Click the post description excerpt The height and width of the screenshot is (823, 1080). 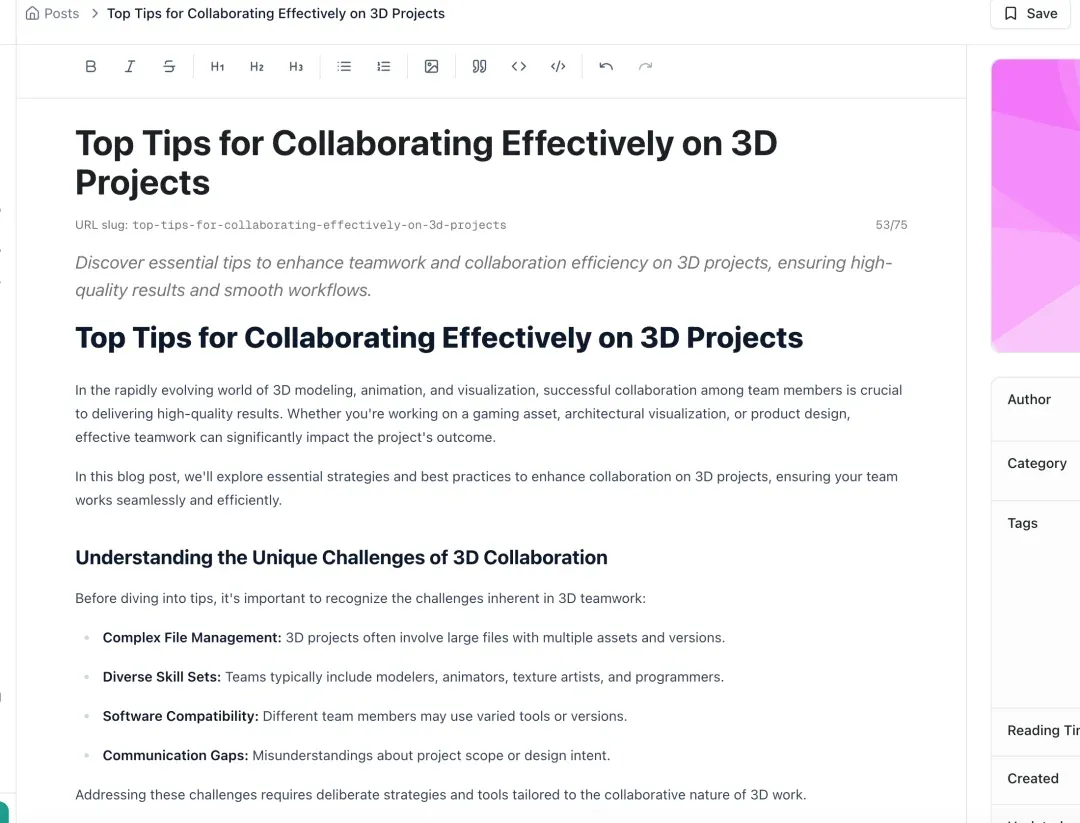click(483, 276)
